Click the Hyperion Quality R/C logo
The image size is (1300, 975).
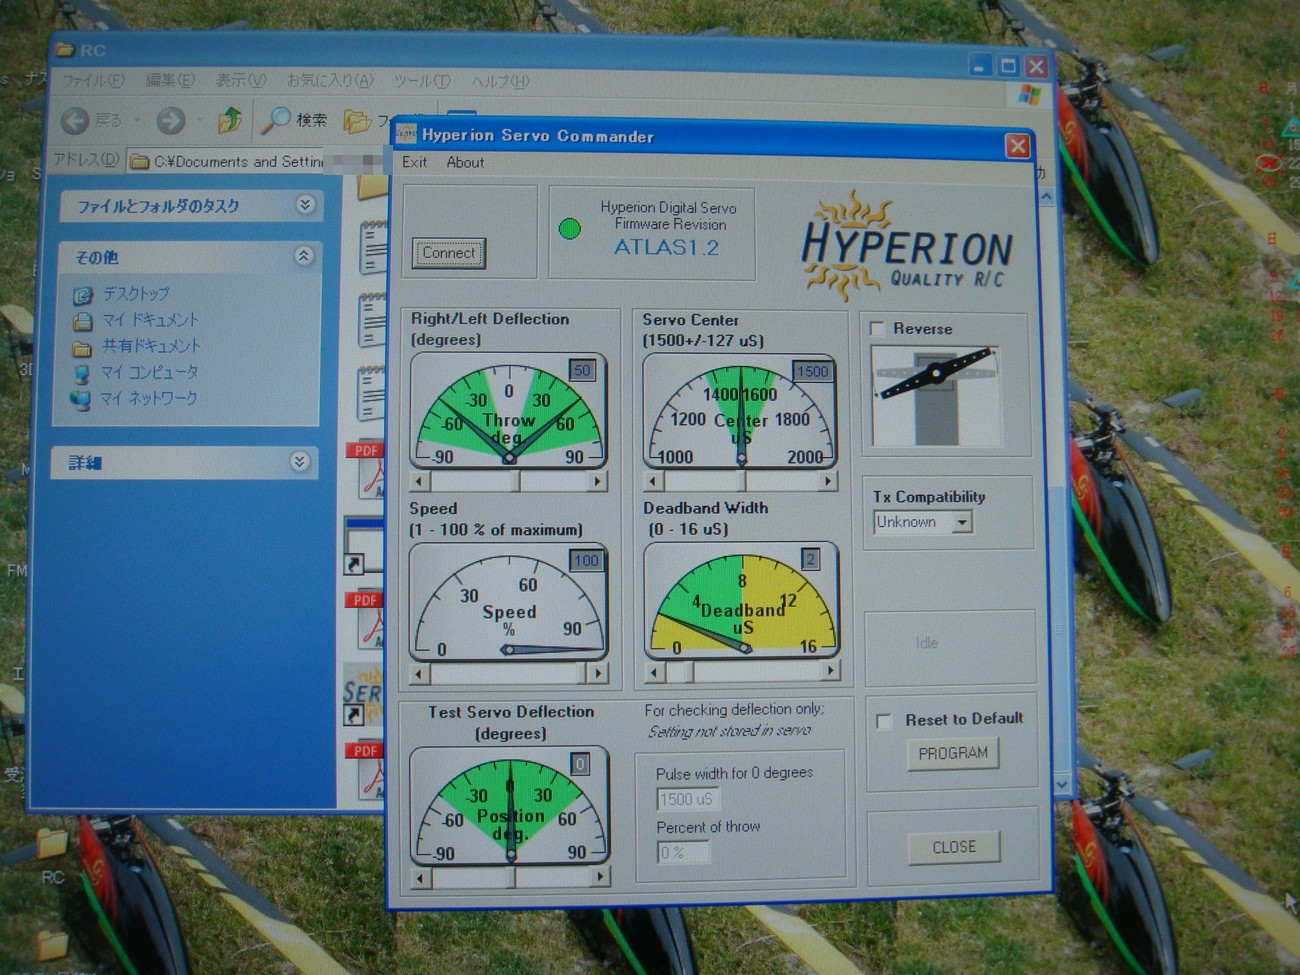tap(907, 246)
